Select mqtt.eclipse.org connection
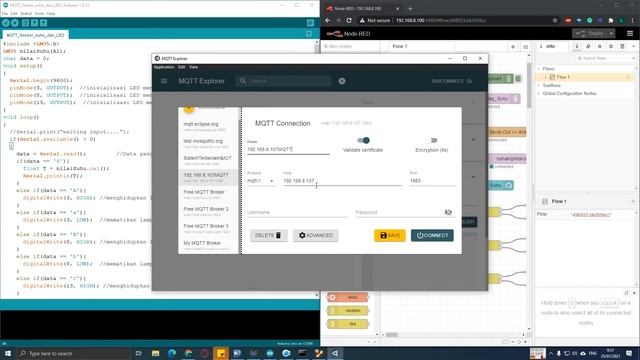 click(x=208, y=126)
